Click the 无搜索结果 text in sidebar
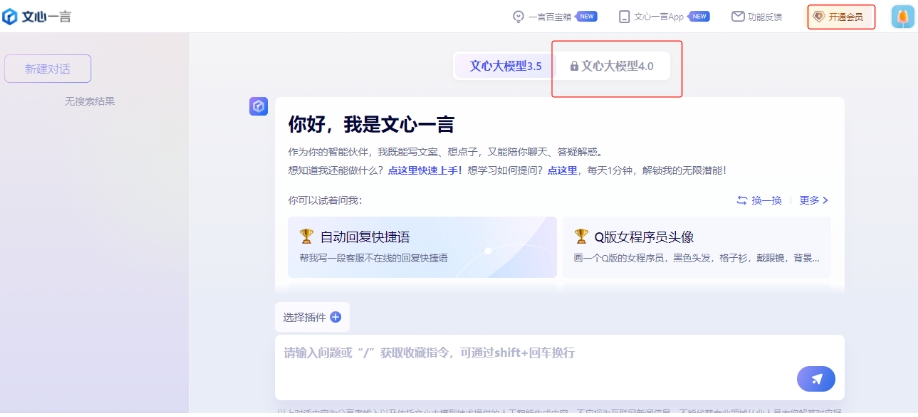Screen dimensions: 918x417 [x=90, y=101]
